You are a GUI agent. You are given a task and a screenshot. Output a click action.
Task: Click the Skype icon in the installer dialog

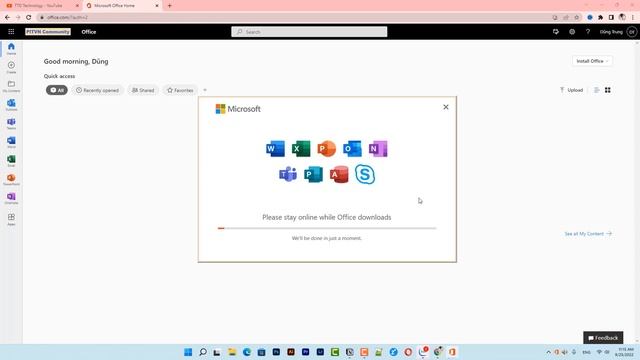[365, 174]
